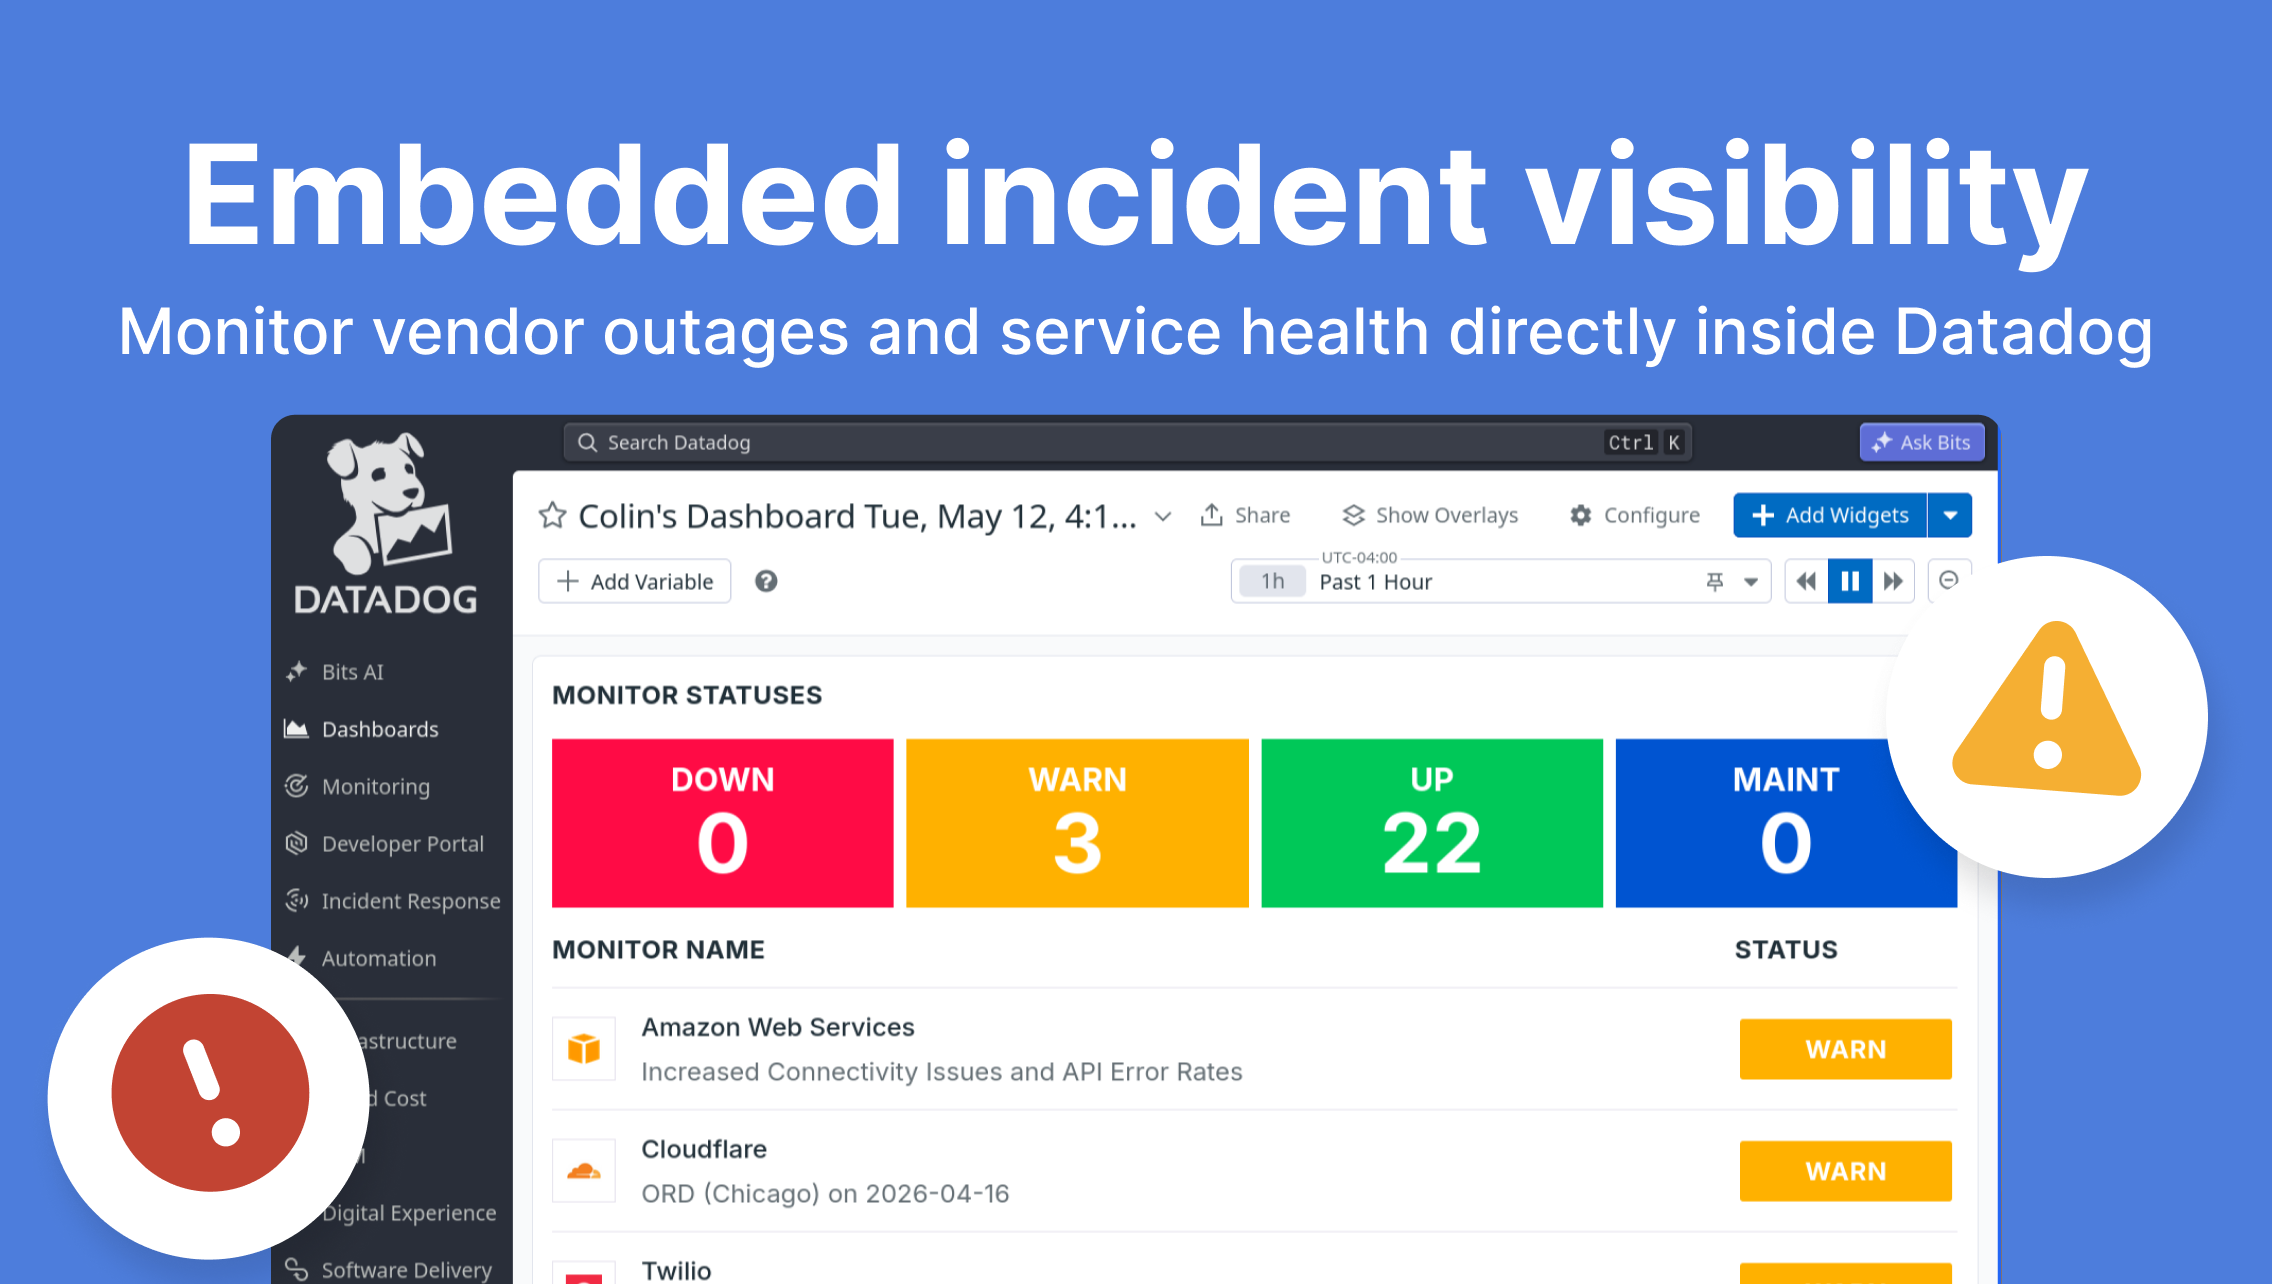Open Configure dashboard settings

(1635, 515)
